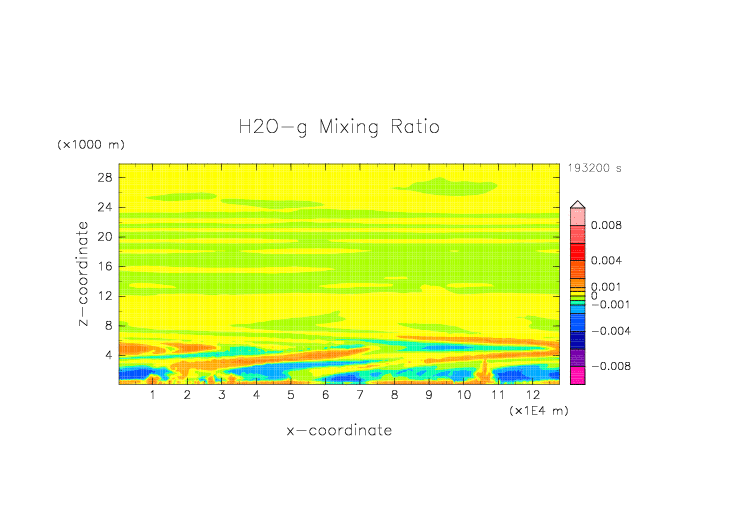Click y-axis tick label 16
This screenshot has height=532, width=752.
pyautogui.click(x=104, y=266)
